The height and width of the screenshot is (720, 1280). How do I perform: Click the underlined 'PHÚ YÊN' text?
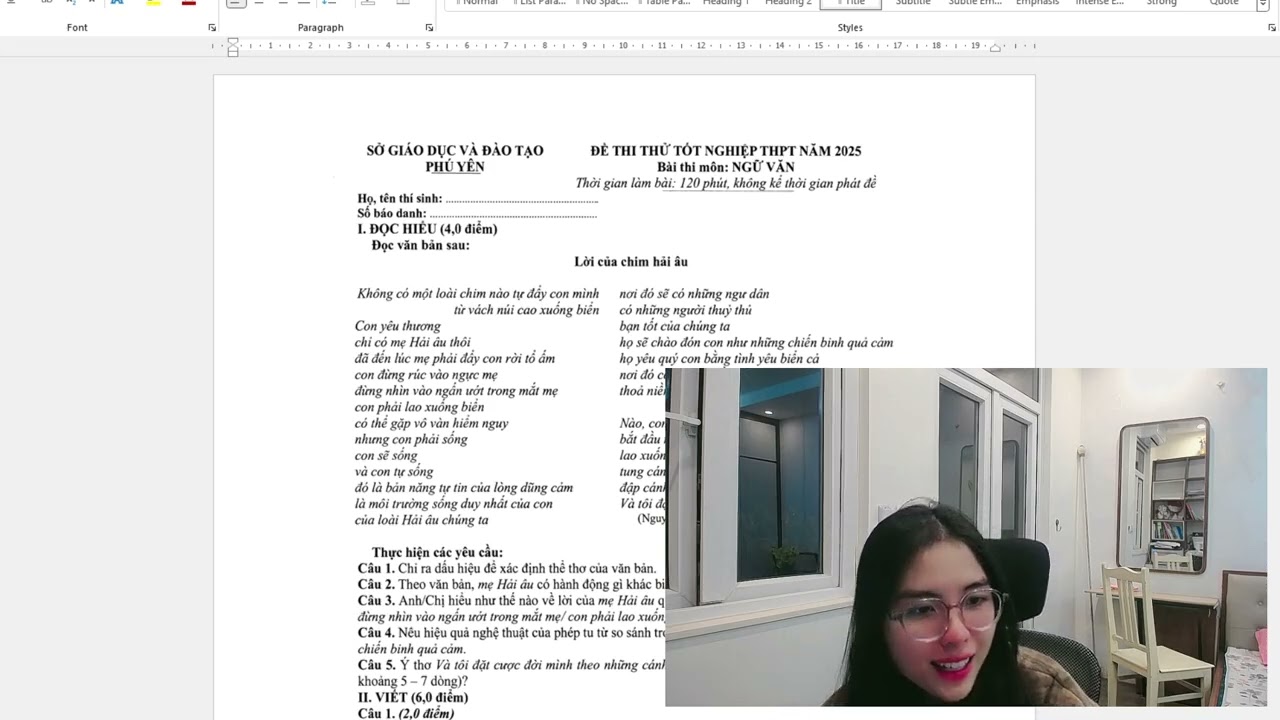[x=454, y=167]
